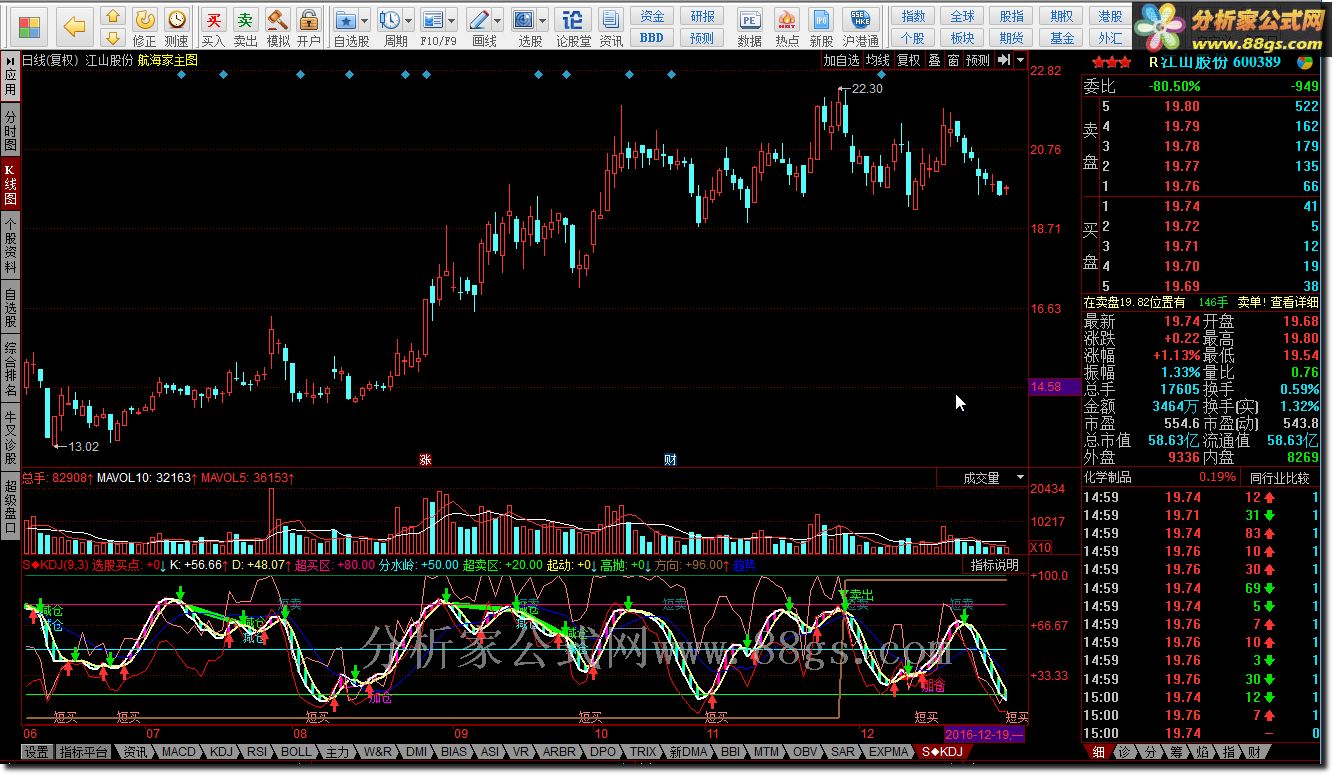
Task: Click the 查看详细 link
Action: 1293,302
